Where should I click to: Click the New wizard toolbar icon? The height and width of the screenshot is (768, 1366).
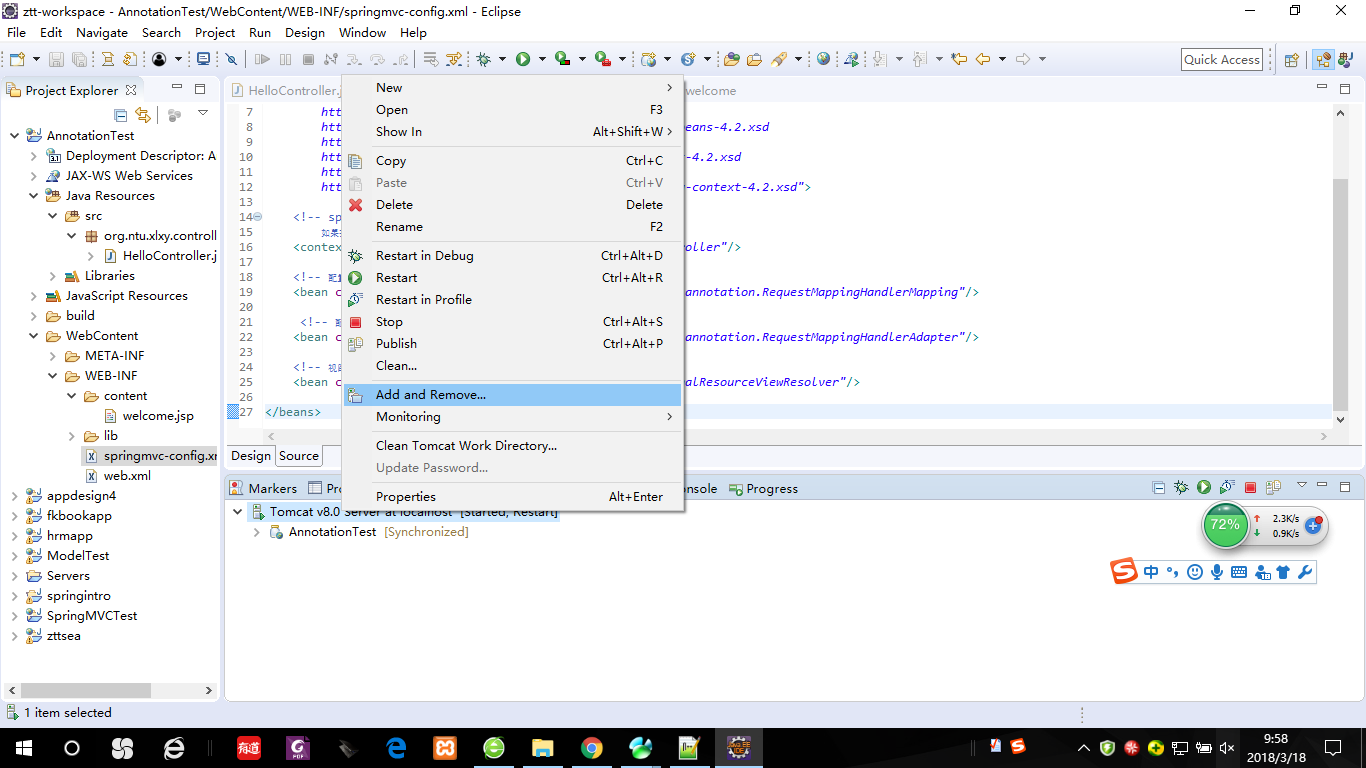click(17, 59)
